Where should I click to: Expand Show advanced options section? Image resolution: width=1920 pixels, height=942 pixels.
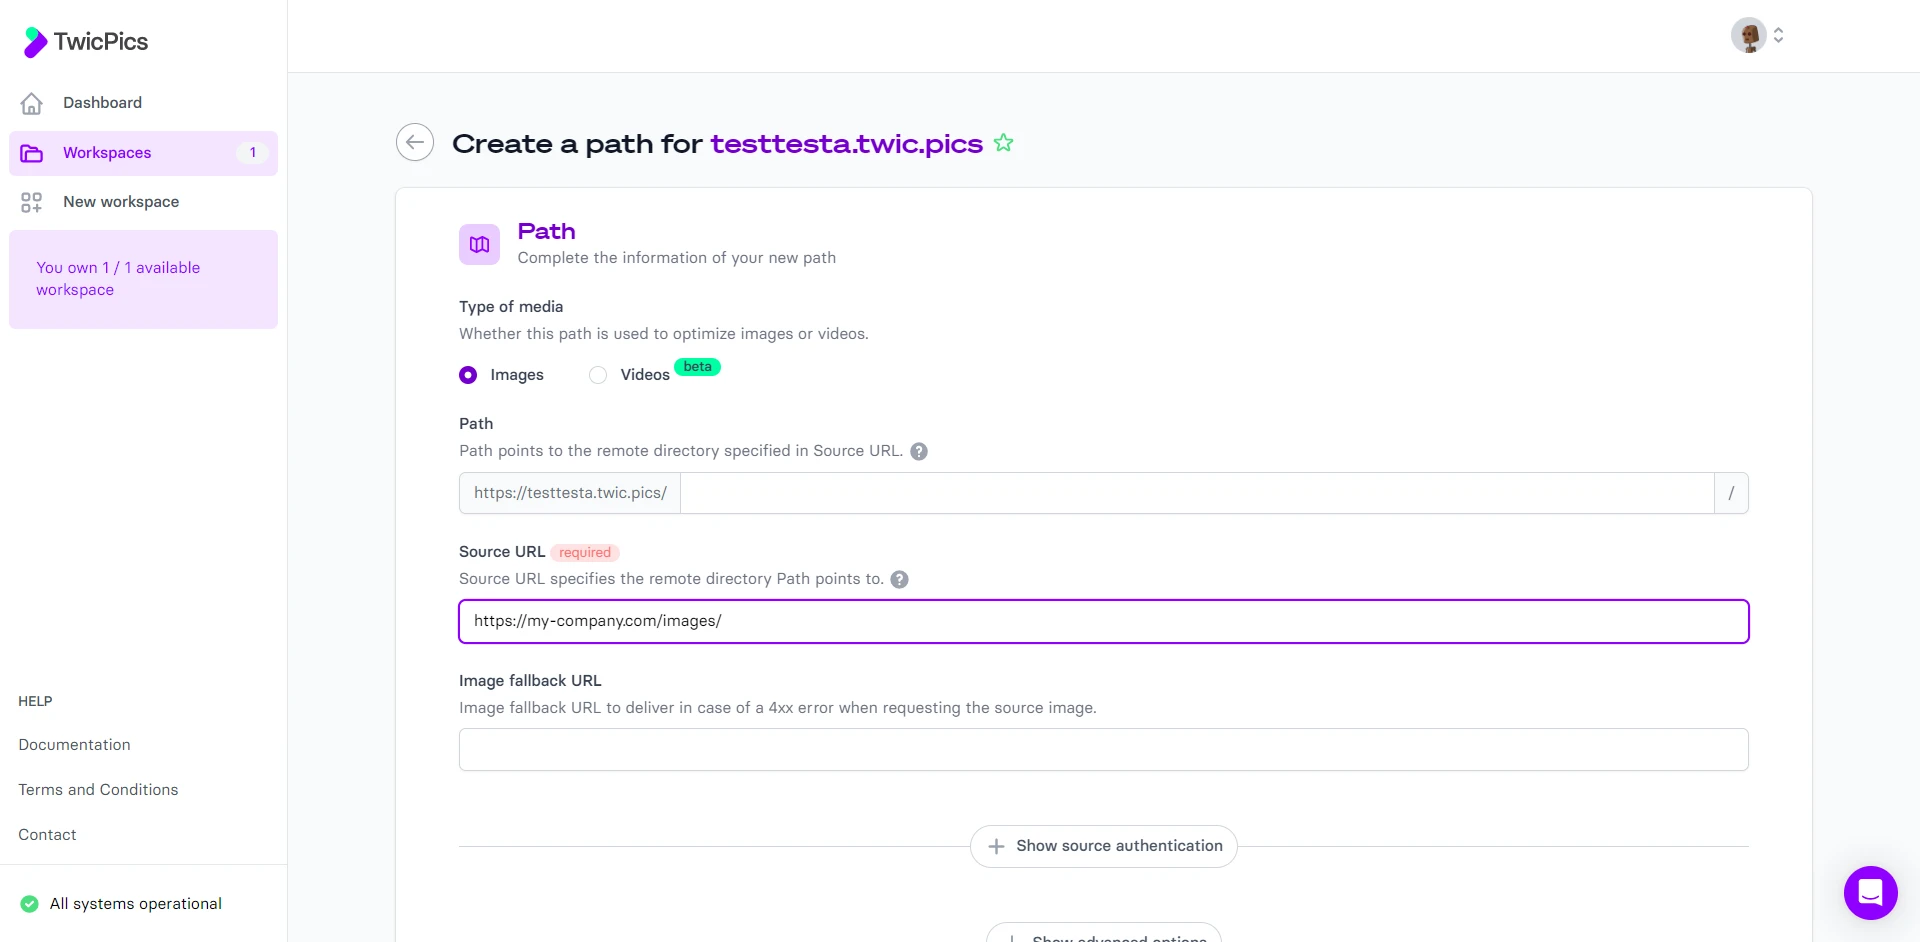pos(1104,934)
